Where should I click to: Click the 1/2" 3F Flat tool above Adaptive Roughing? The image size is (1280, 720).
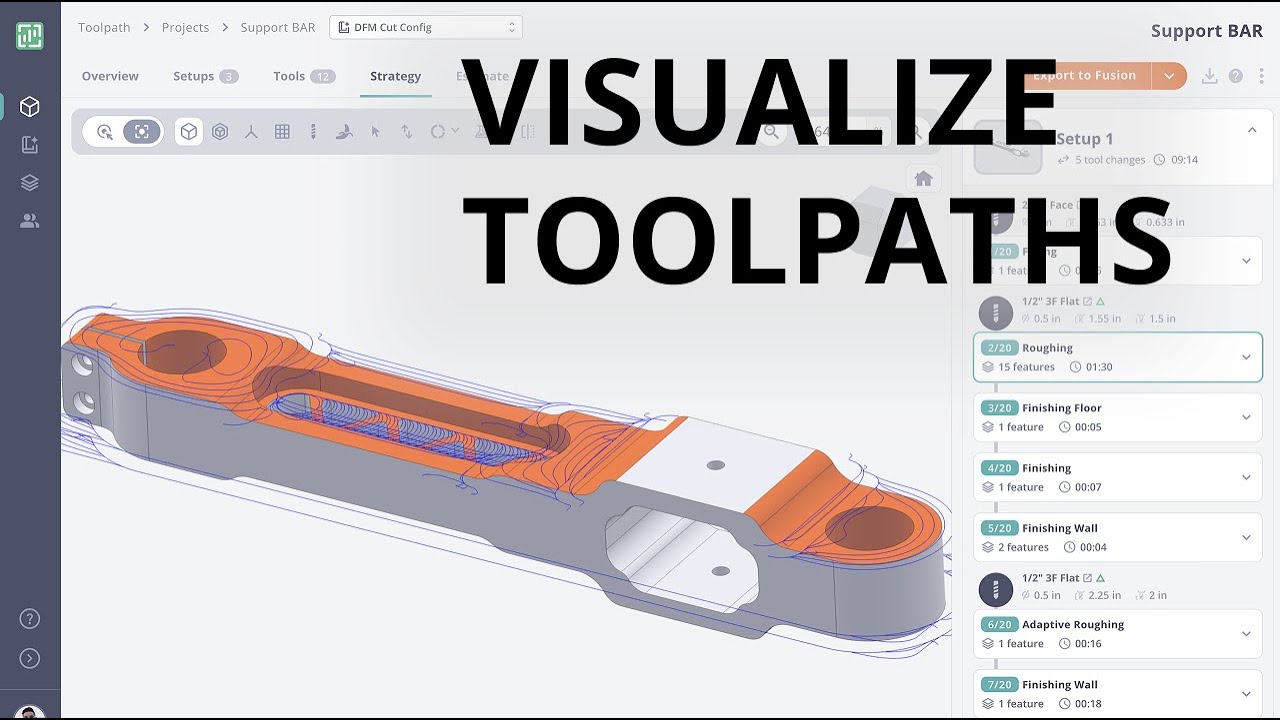coord(1050,578)
